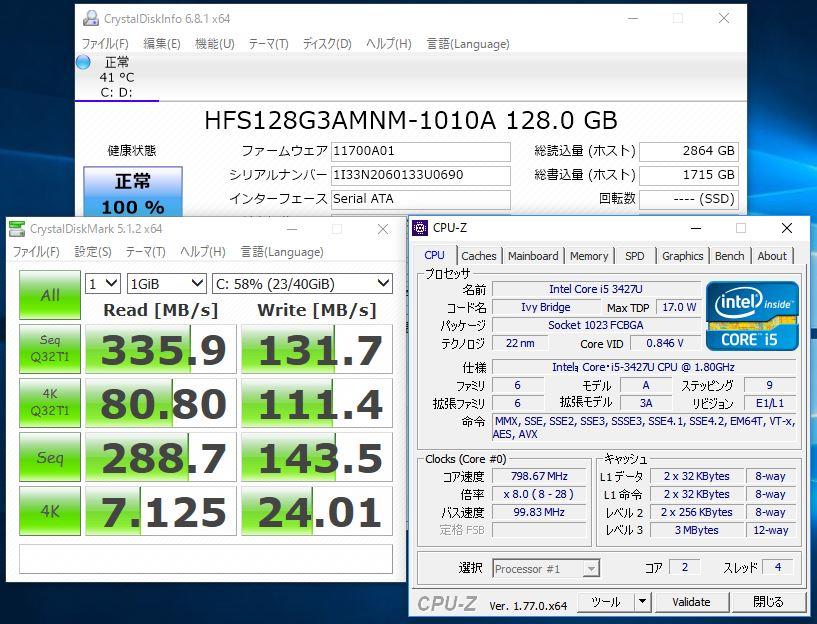Select the CPU tab in CPU-Z

click(x=434, y=255)
